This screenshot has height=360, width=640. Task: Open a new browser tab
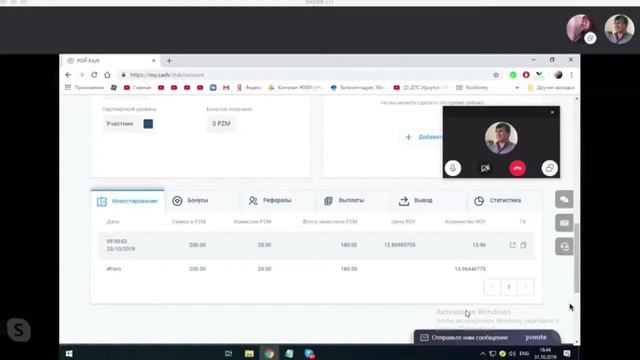click(169, 61)
